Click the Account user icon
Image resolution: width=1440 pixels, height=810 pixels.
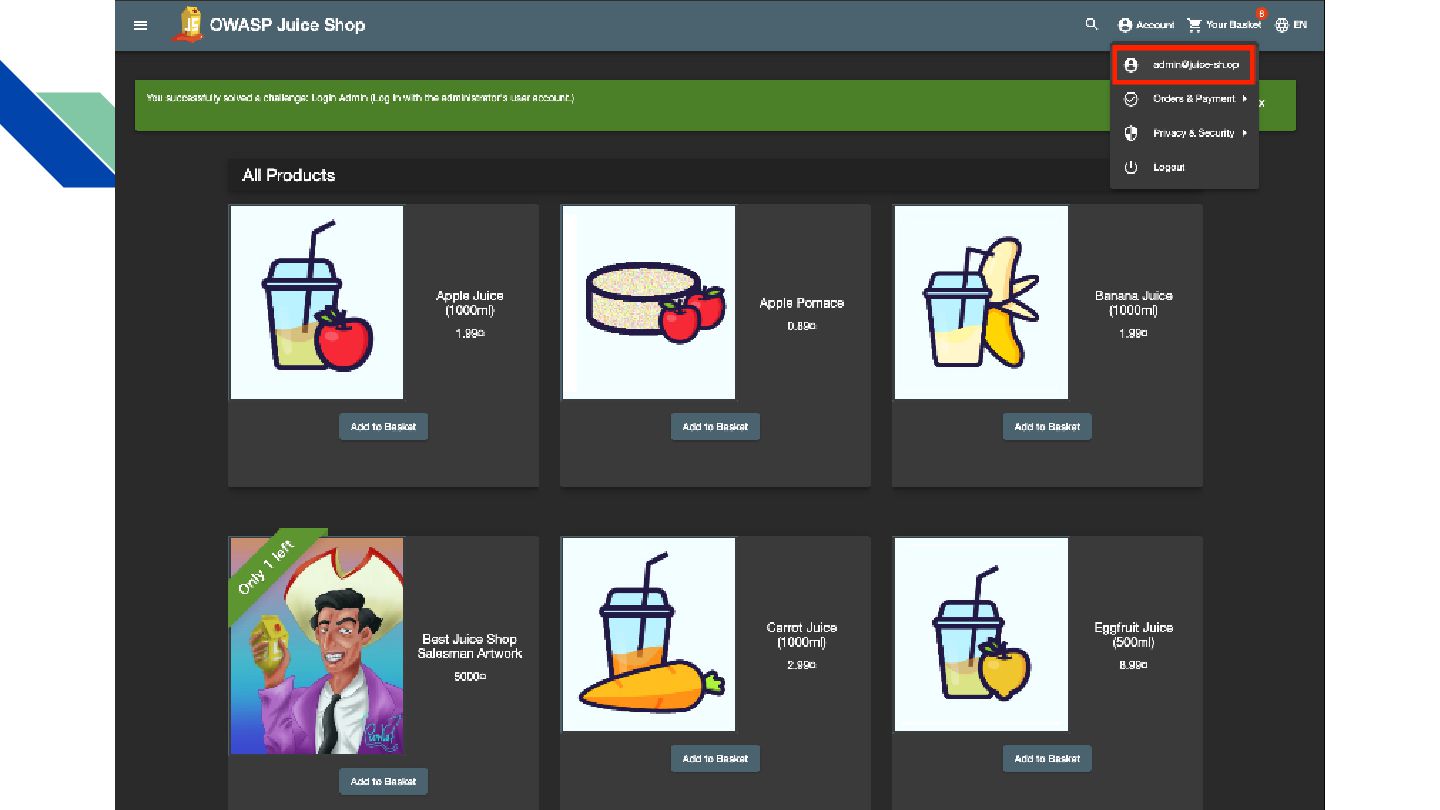click(x=1125, y=25)
